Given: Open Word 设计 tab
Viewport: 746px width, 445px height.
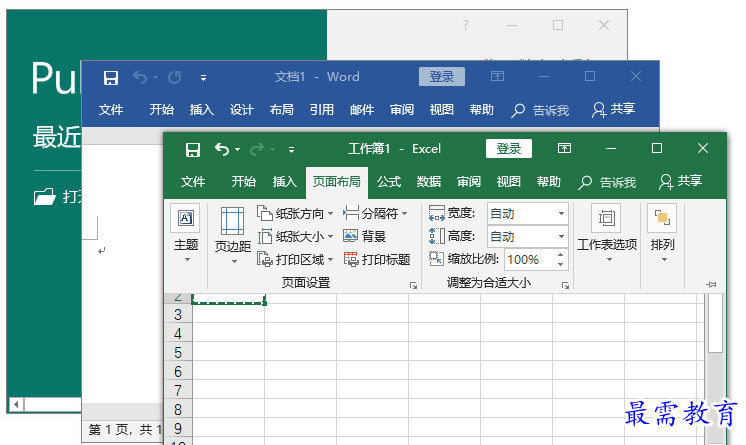Looking at the screenshot, I should coord(242,110).
